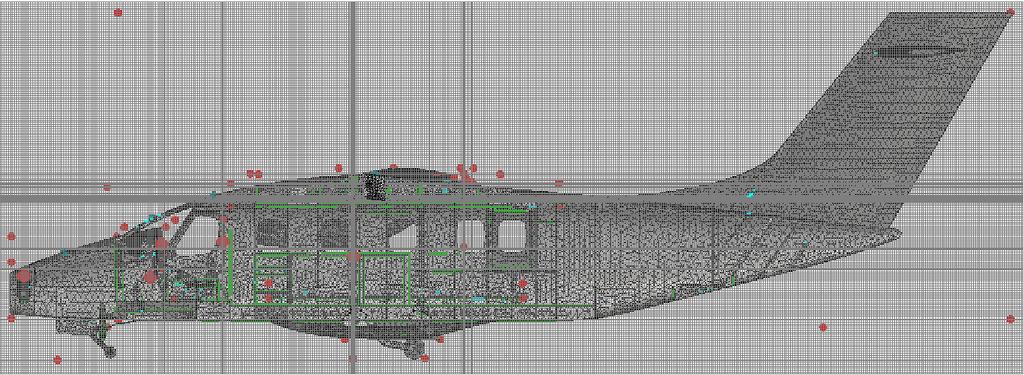Screen dimensions: 1024x375
Task: Select the red marker at the bottom-left near the nose gear
Action: [57, 359]
